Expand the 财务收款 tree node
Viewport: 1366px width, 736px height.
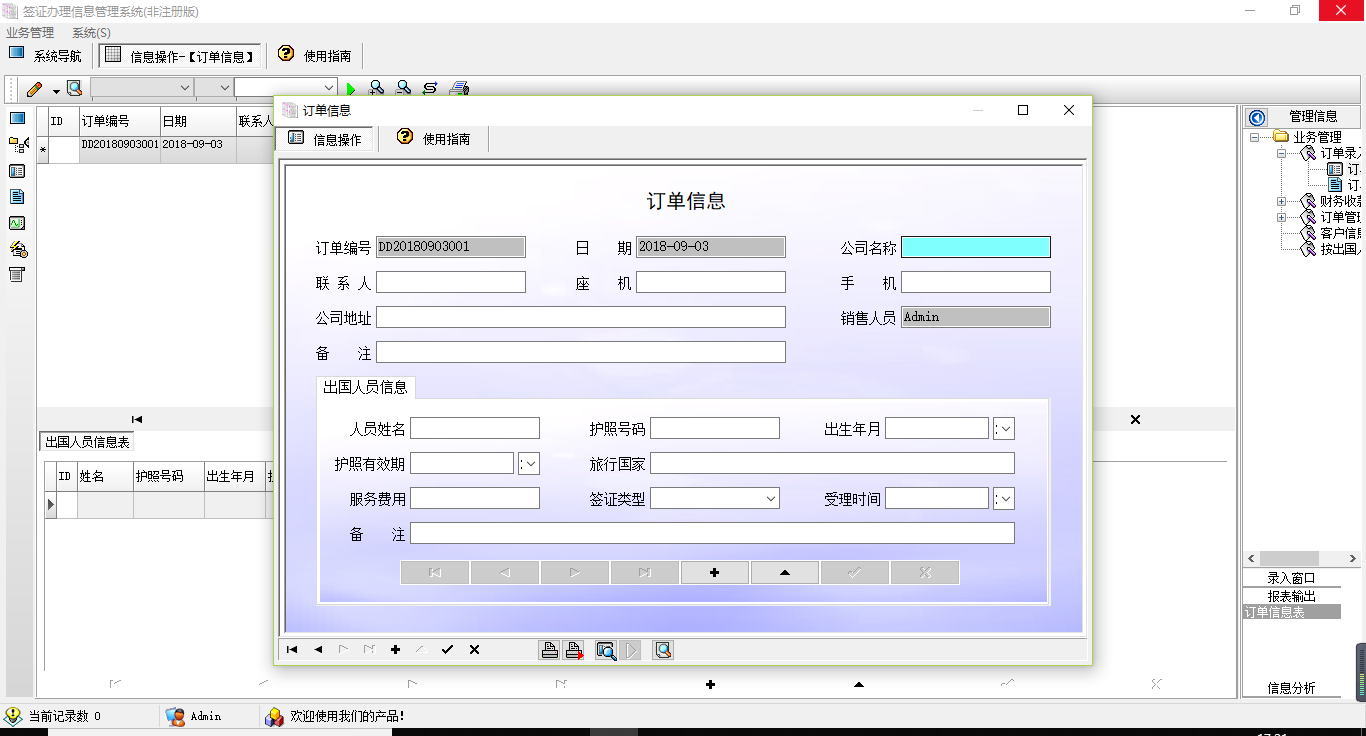1281,201
